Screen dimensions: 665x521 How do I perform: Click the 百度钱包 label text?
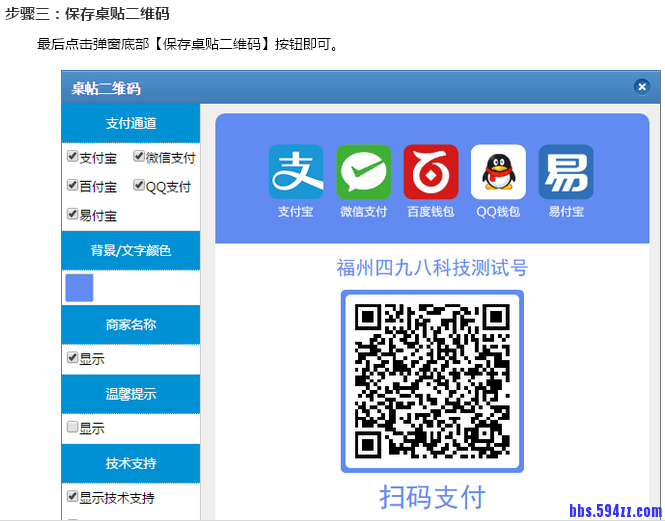tap(431, 211)
